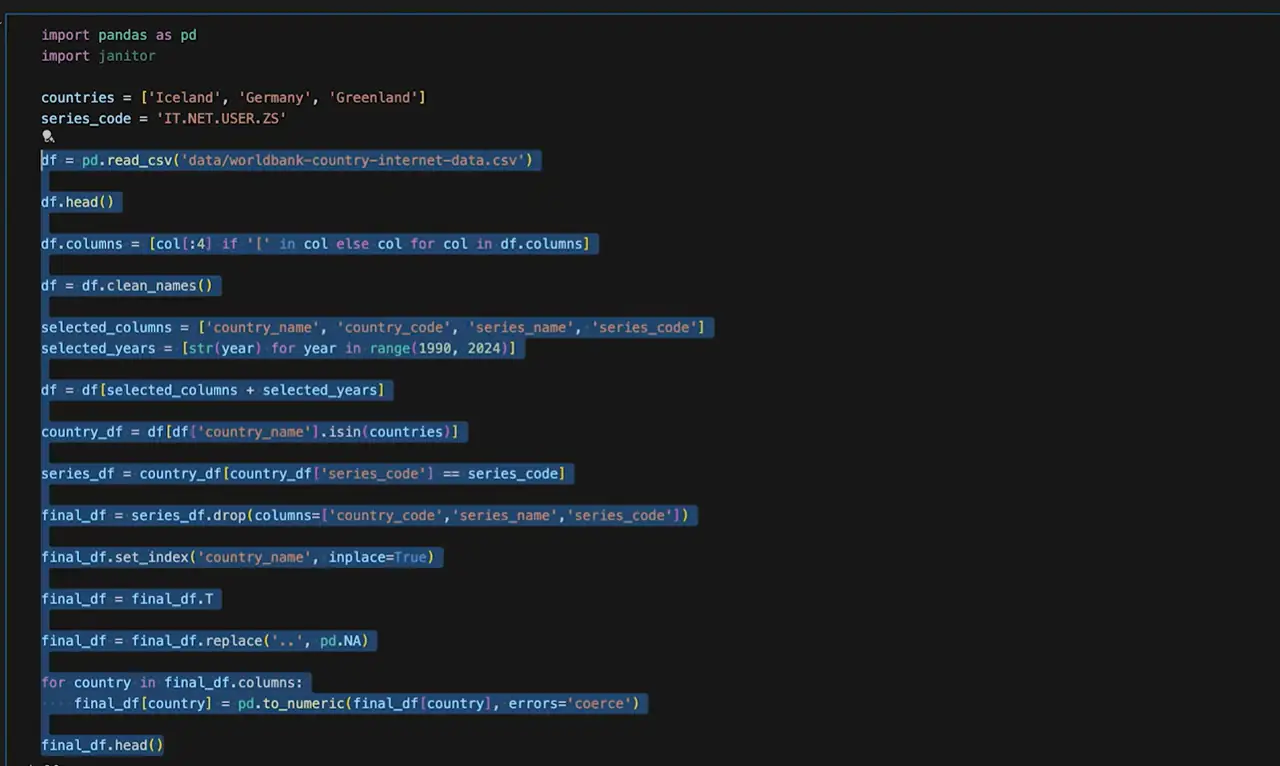Click the final_df.T transpose assignment
This screenshot has width=1280, height=766.
pyautogui.click(x=127, y=598)
